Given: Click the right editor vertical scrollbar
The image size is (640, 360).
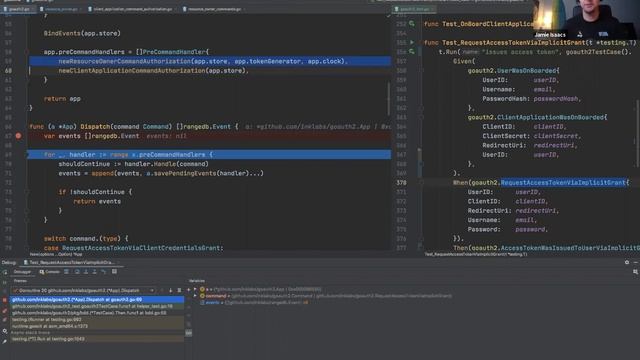Looking at the screenshot, I should (x=637, y=133).
